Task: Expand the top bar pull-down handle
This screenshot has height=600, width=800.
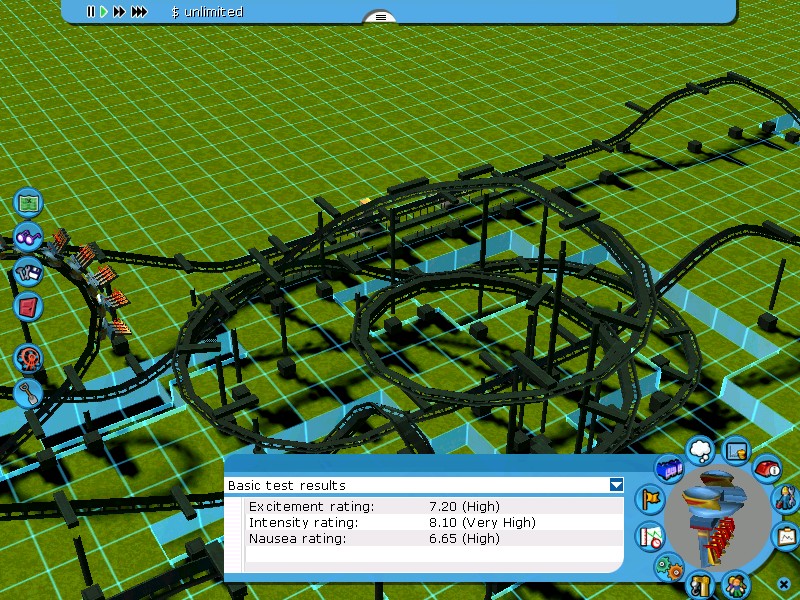Action: point(380,17)
